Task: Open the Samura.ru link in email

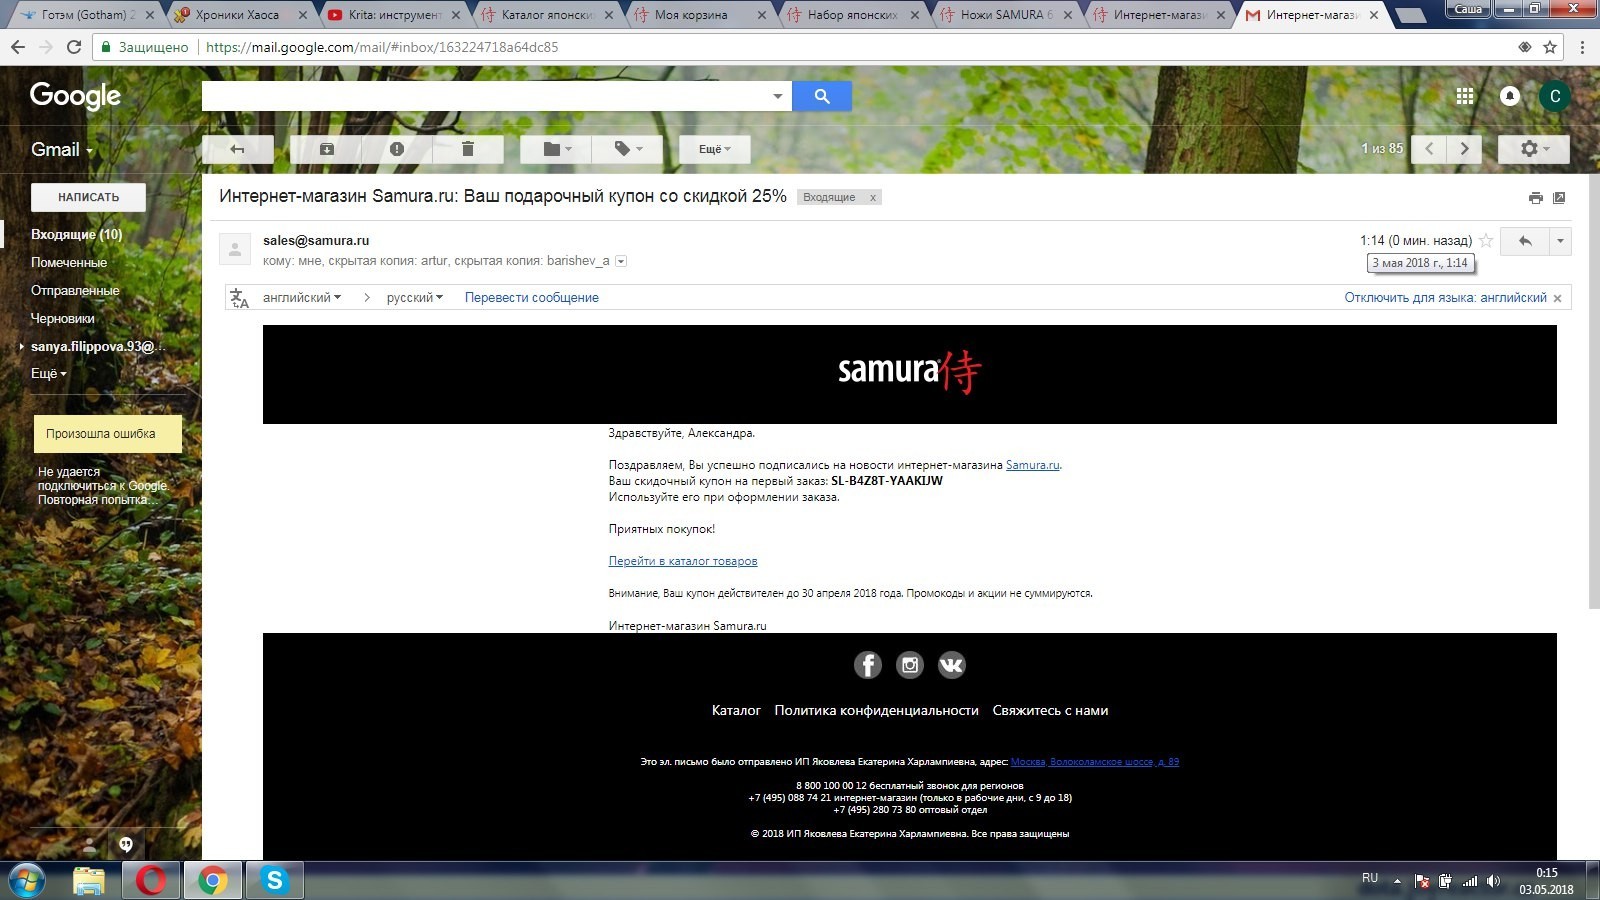Action: click(x=1033, y=465)
